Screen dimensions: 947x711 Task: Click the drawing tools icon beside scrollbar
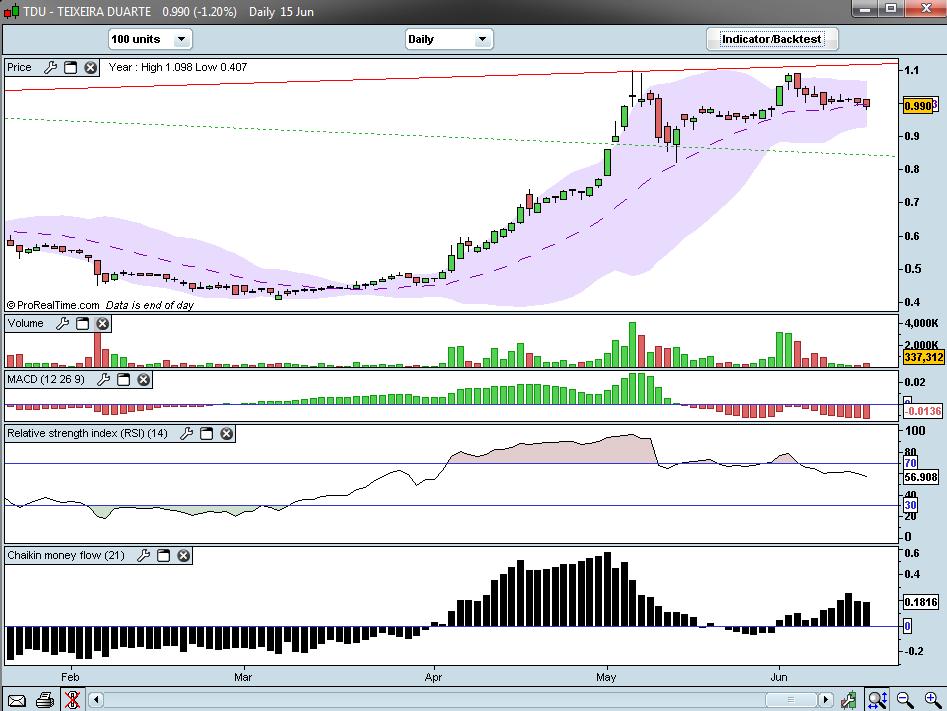(849, 700)
